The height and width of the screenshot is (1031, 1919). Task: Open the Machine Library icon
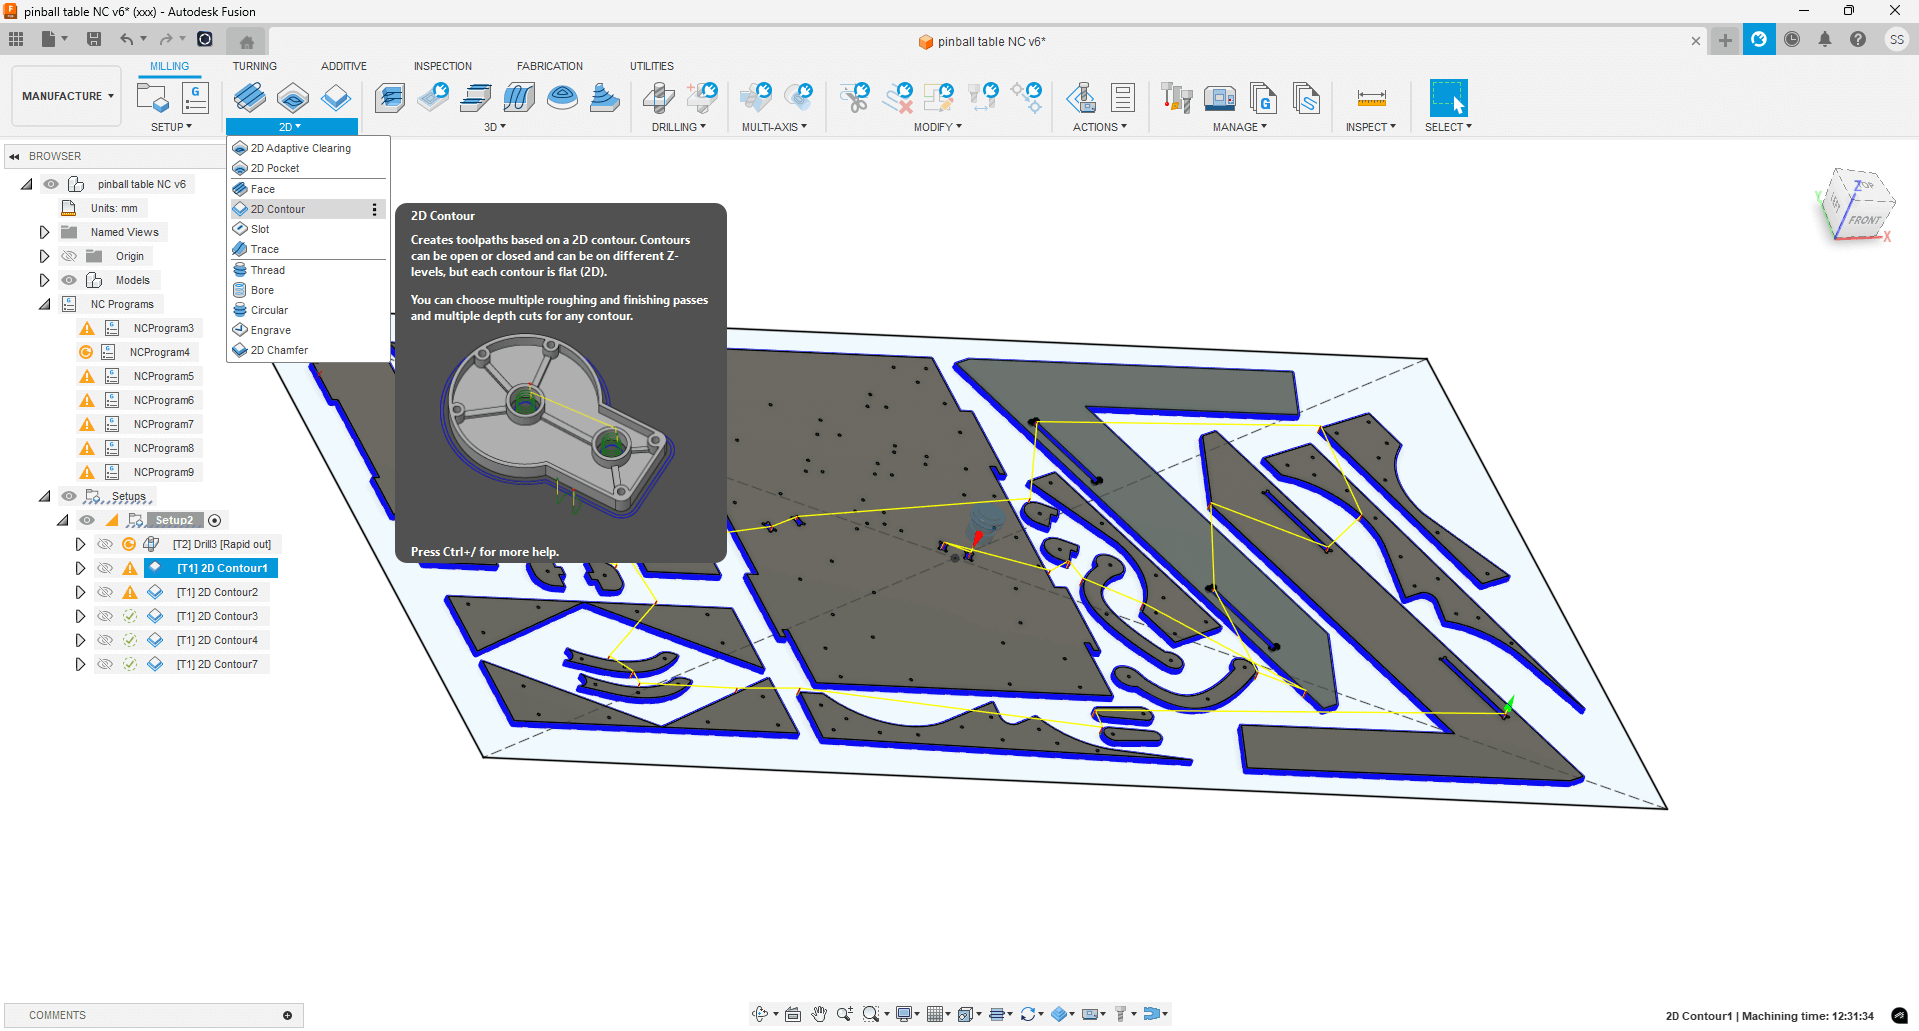(1220, 98)
